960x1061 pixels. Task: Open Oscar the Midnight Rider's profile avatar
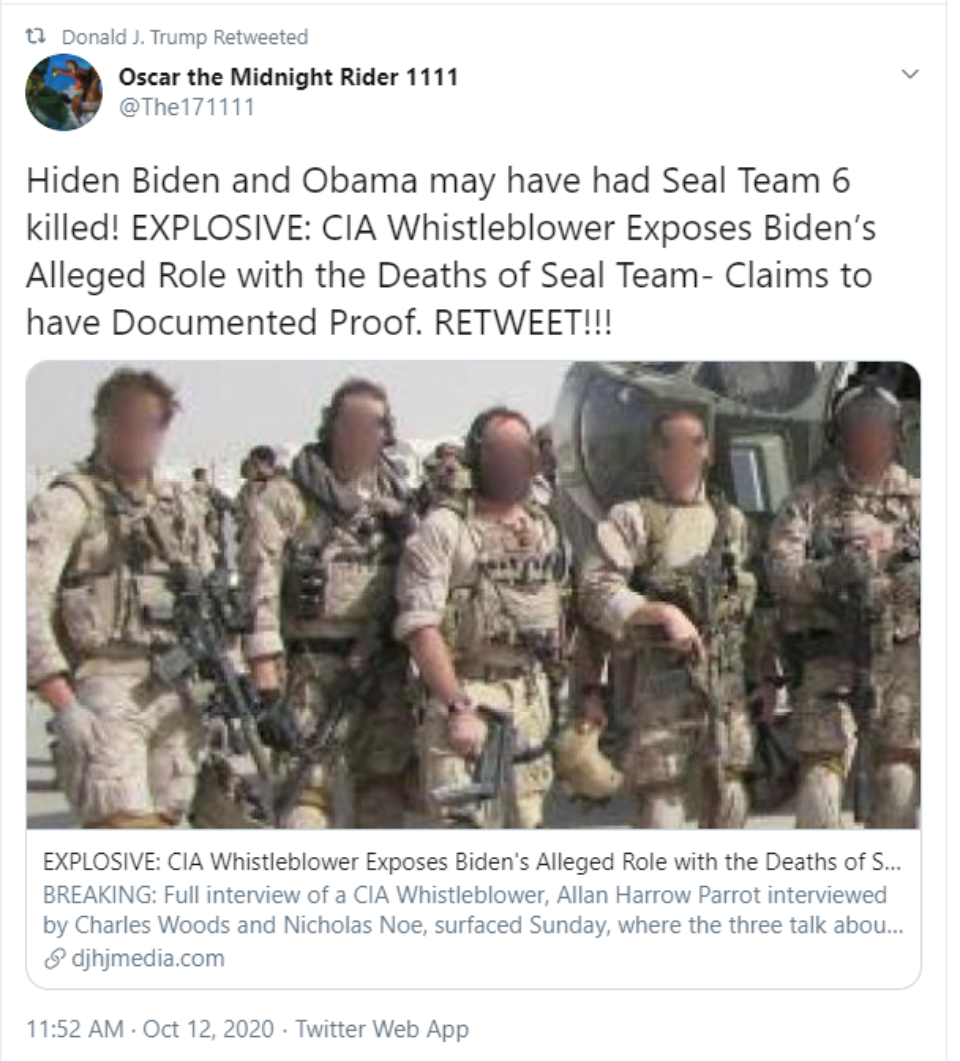click(x=64, y=92)
